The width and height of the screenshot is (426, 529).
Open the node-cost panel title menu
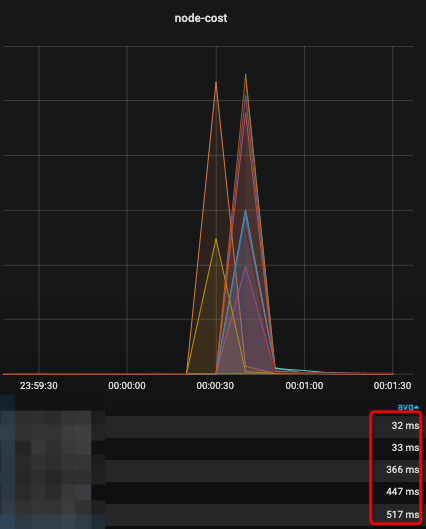tap(201, 18)
